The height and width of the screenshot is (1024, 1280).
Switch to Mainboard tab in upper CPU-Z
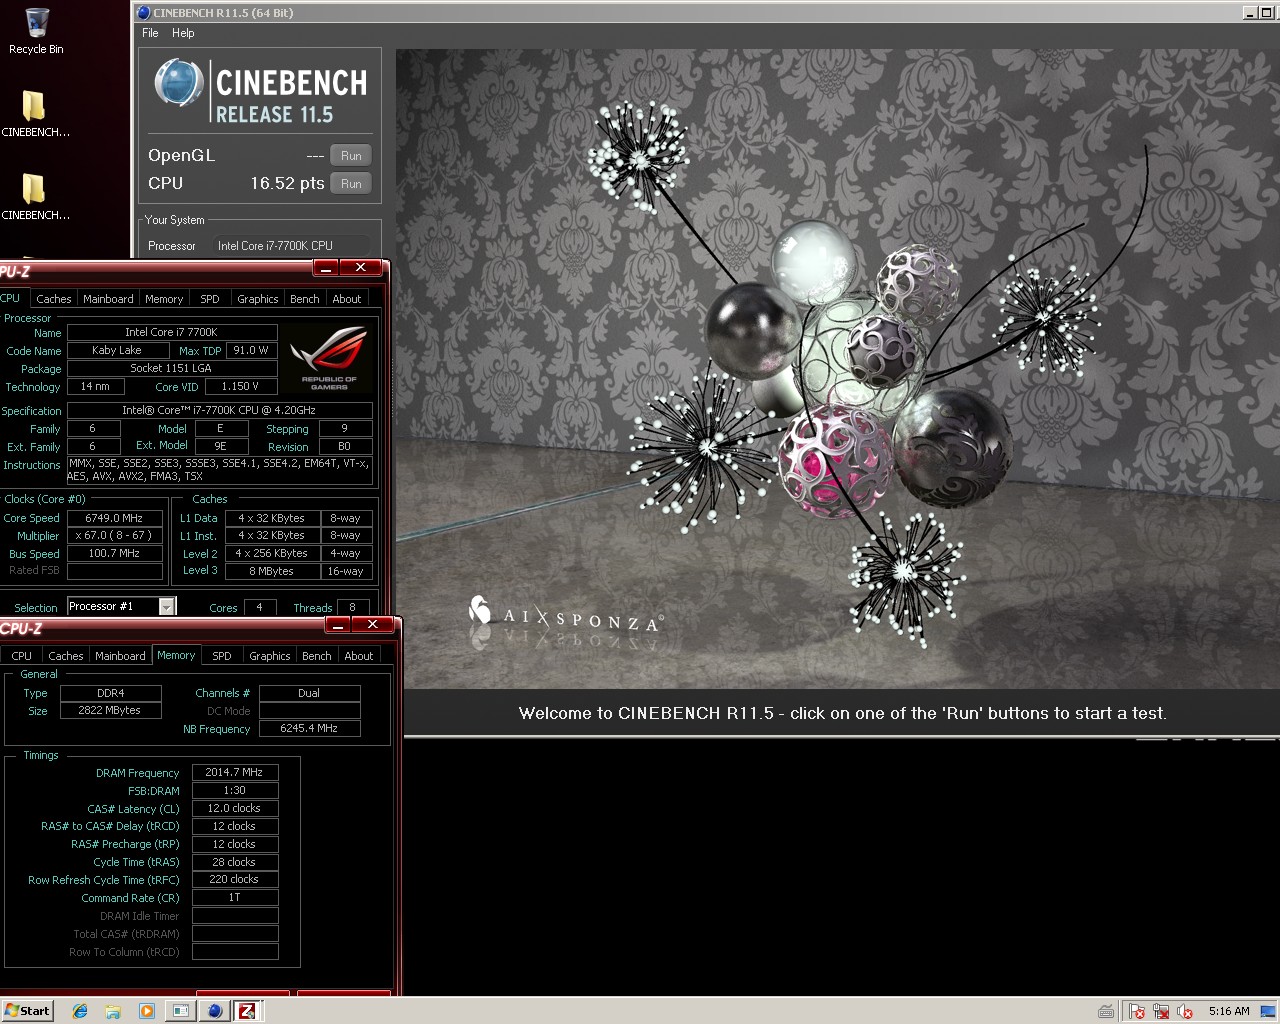tap(108, 299)
